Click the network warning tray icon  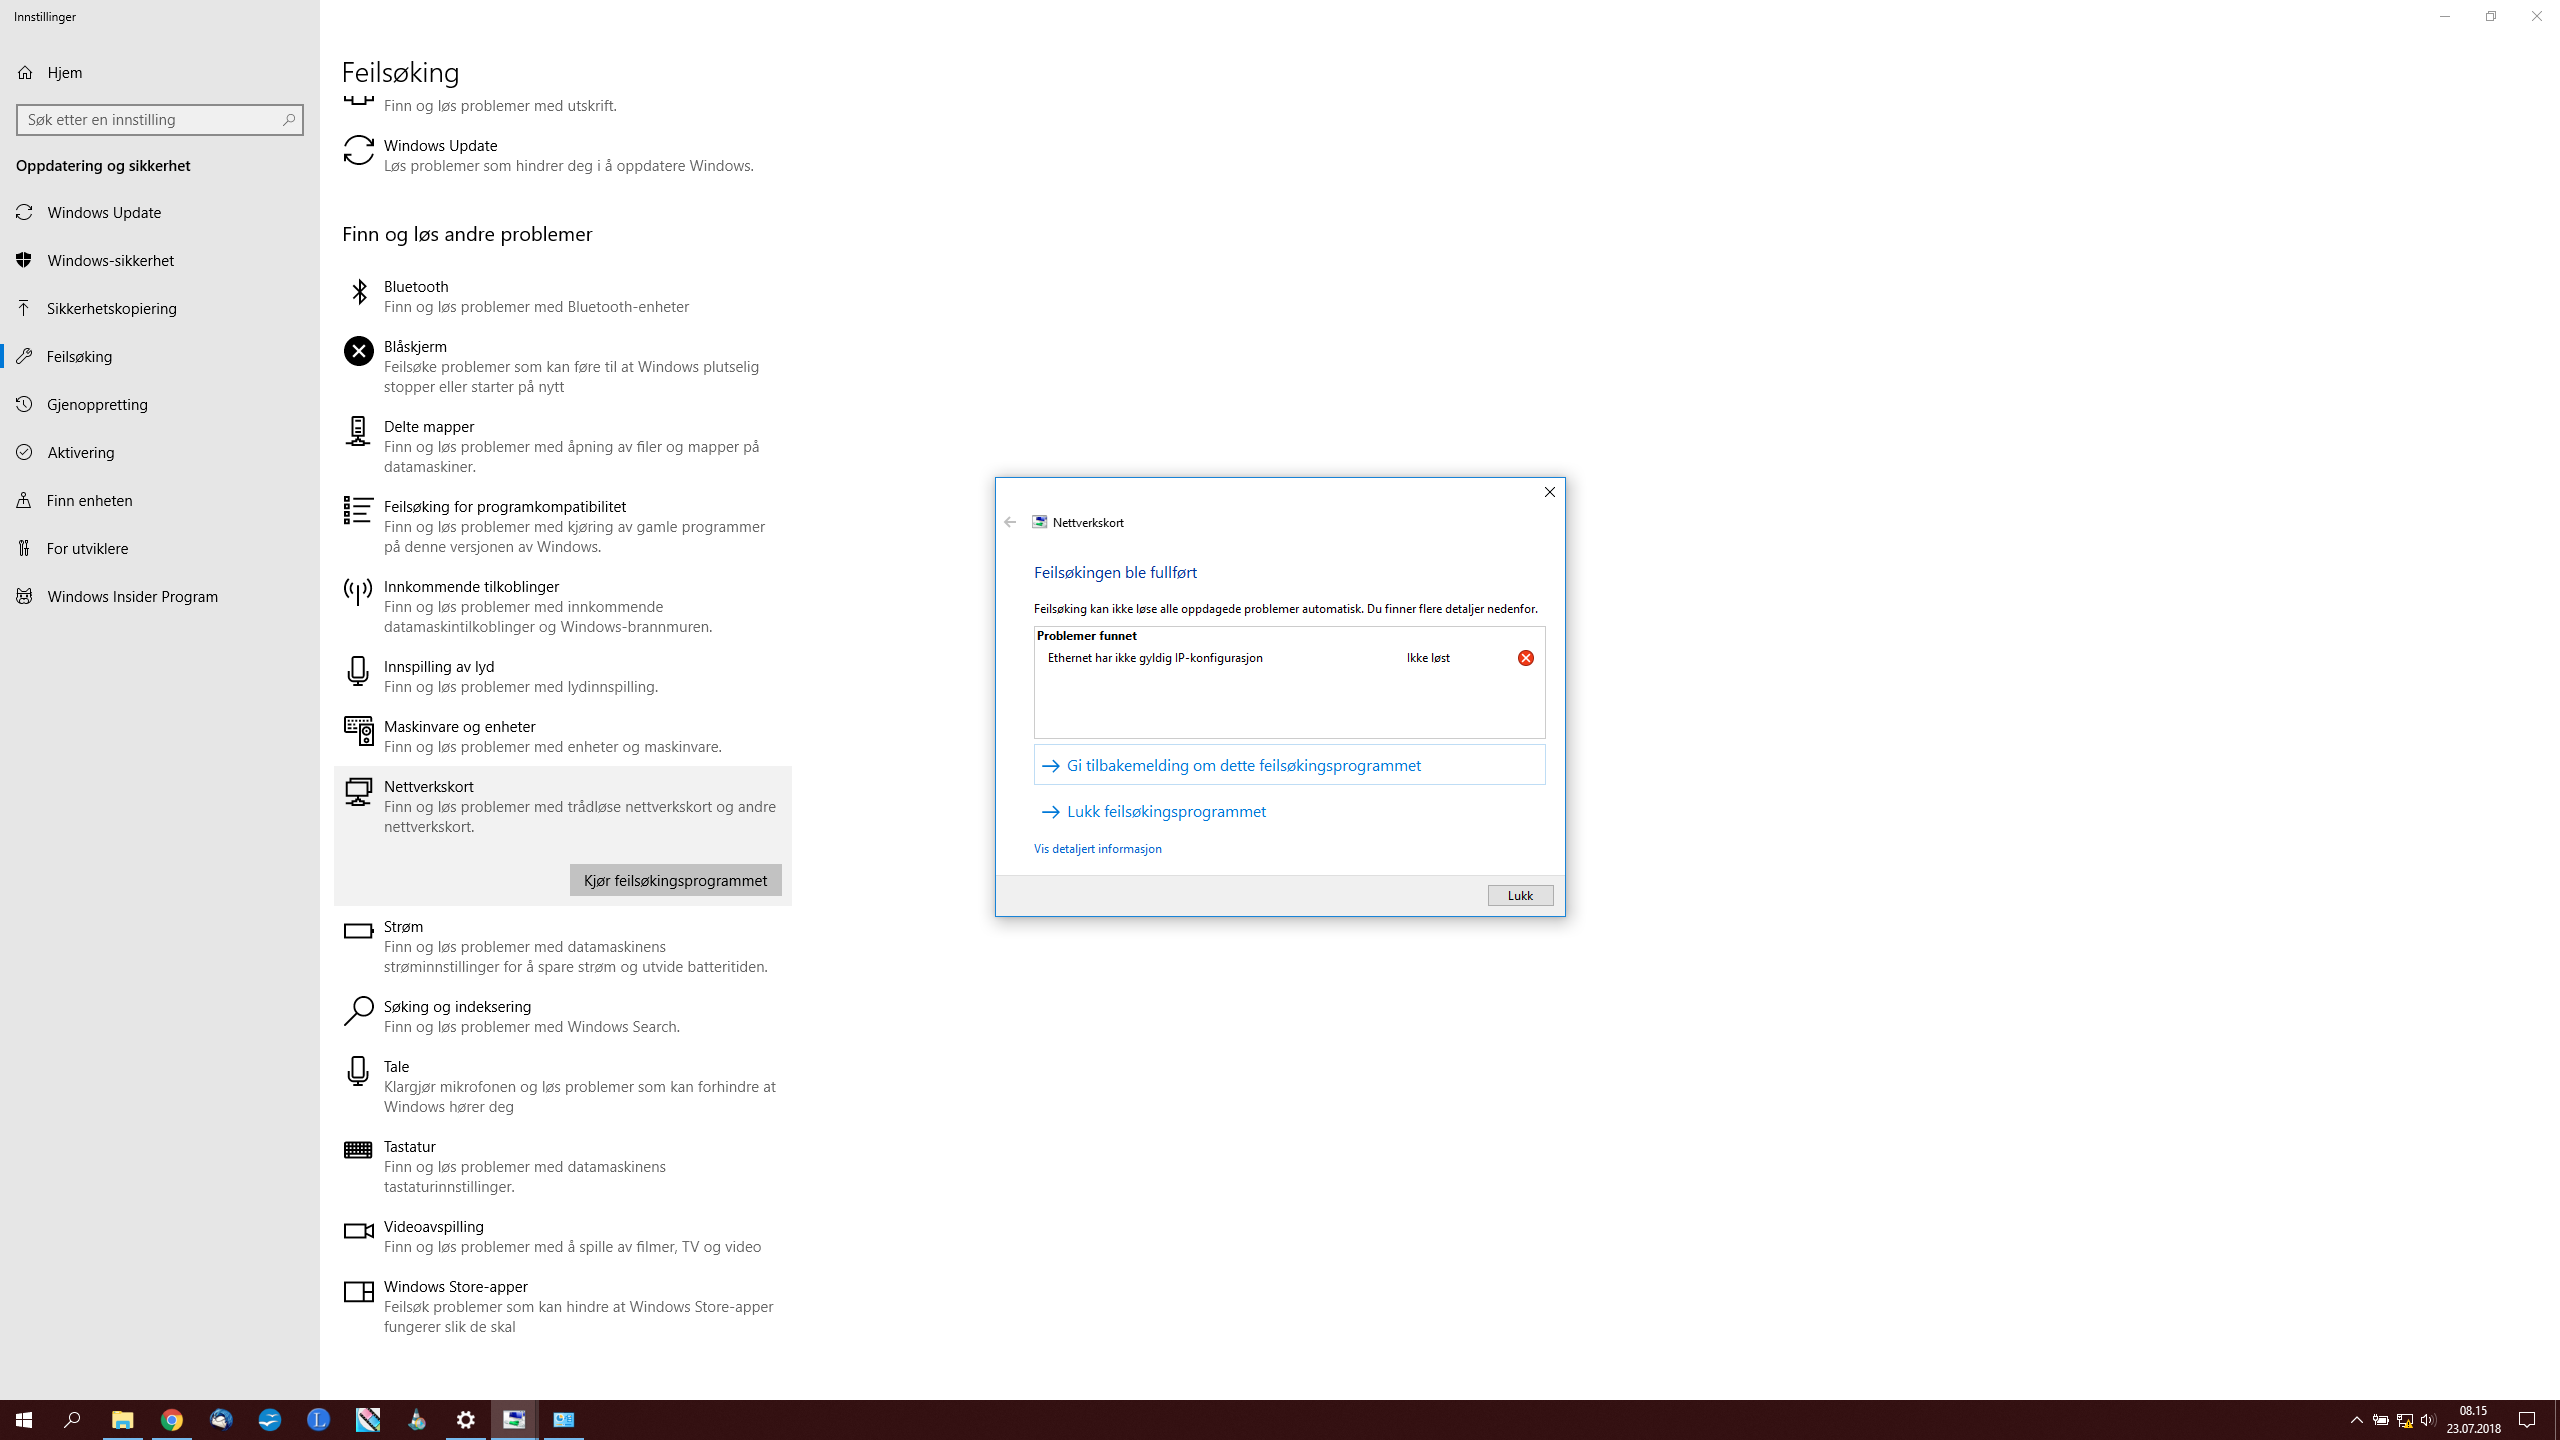coord(2404,1420)
